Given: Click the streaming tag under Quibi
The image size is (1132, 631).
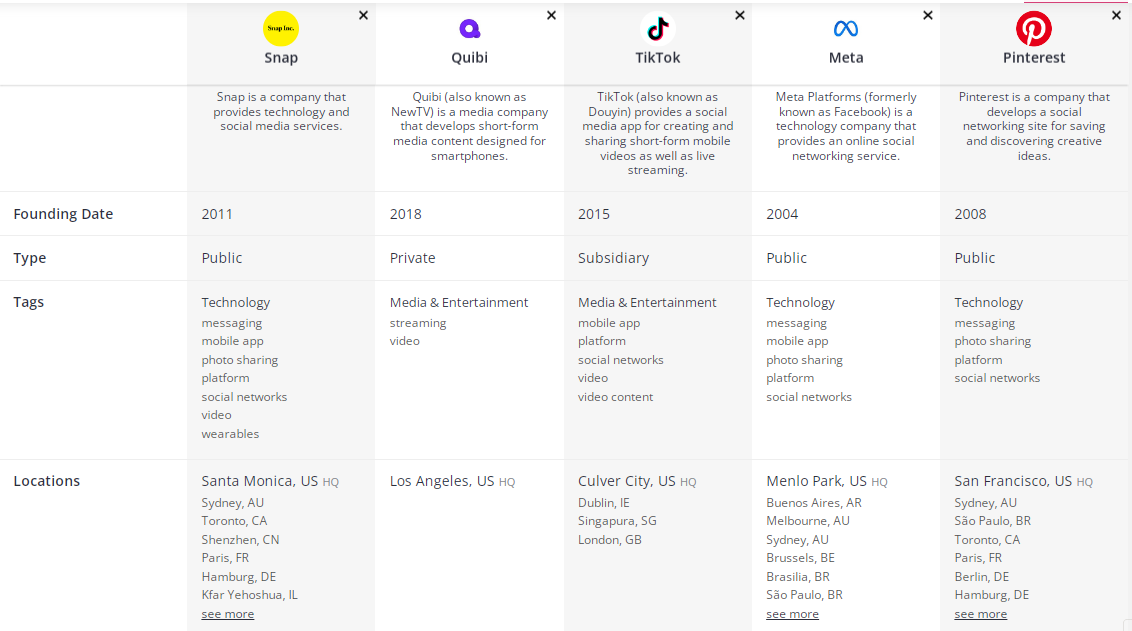Looking at the screenshot, I should [418, 323].
